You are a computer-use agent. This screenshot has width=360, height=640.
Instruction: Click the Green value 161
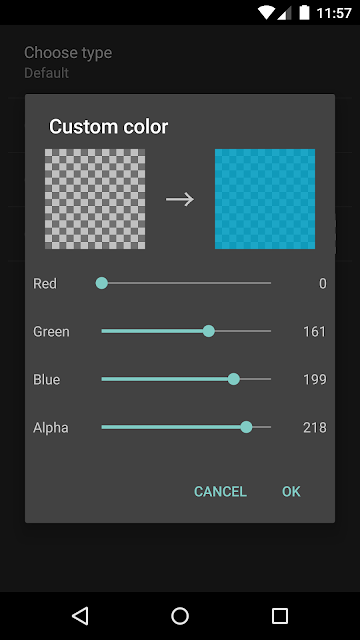pyautogui.click(x=315, y=331)
